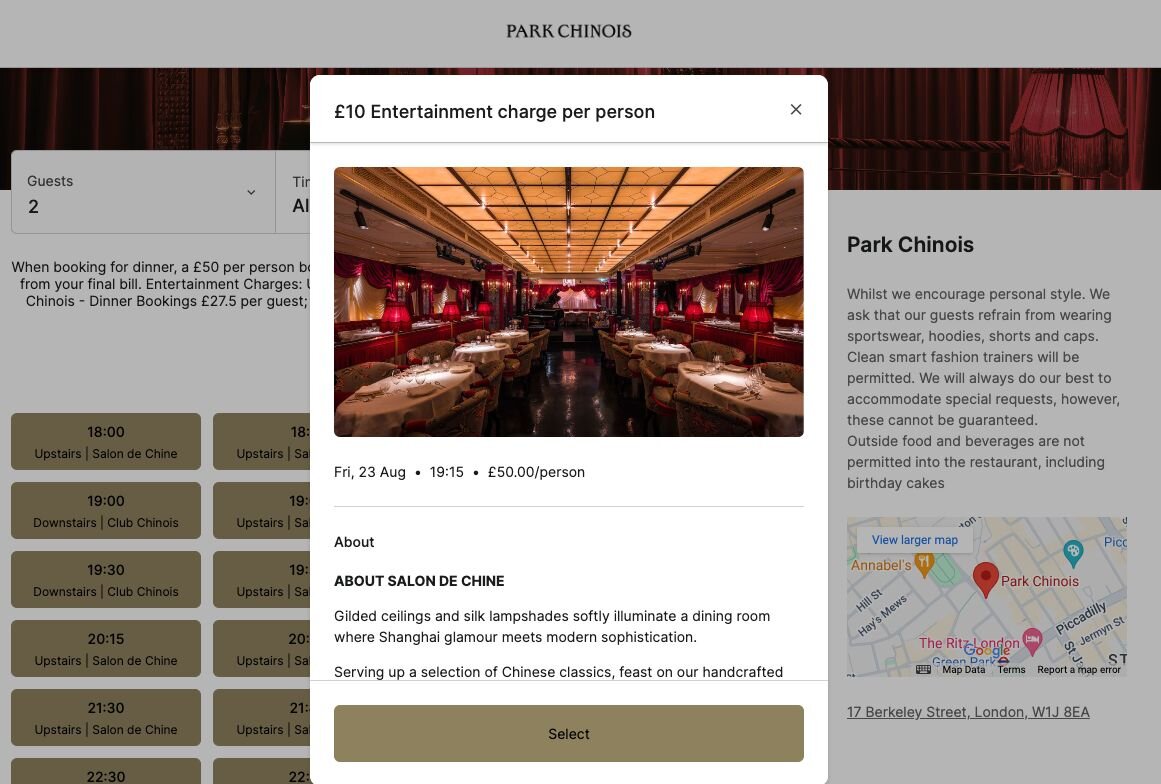Click the Salon de Chine dining room photo
Image resolution: width=1161 pixels, height=784 pixels.
[x=569, y=302]
